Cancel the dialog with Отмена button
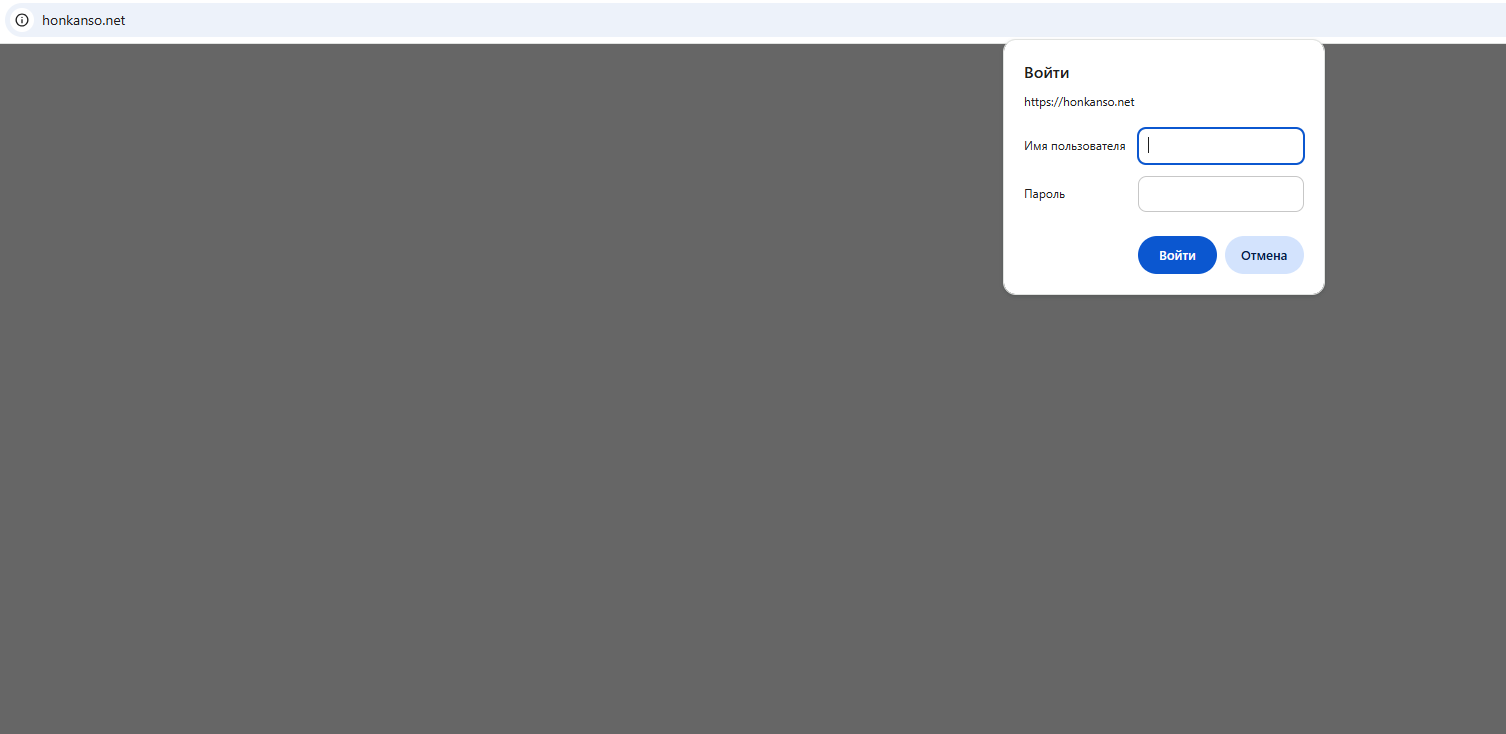The image size is (1506, 734). click(1264, 255)
